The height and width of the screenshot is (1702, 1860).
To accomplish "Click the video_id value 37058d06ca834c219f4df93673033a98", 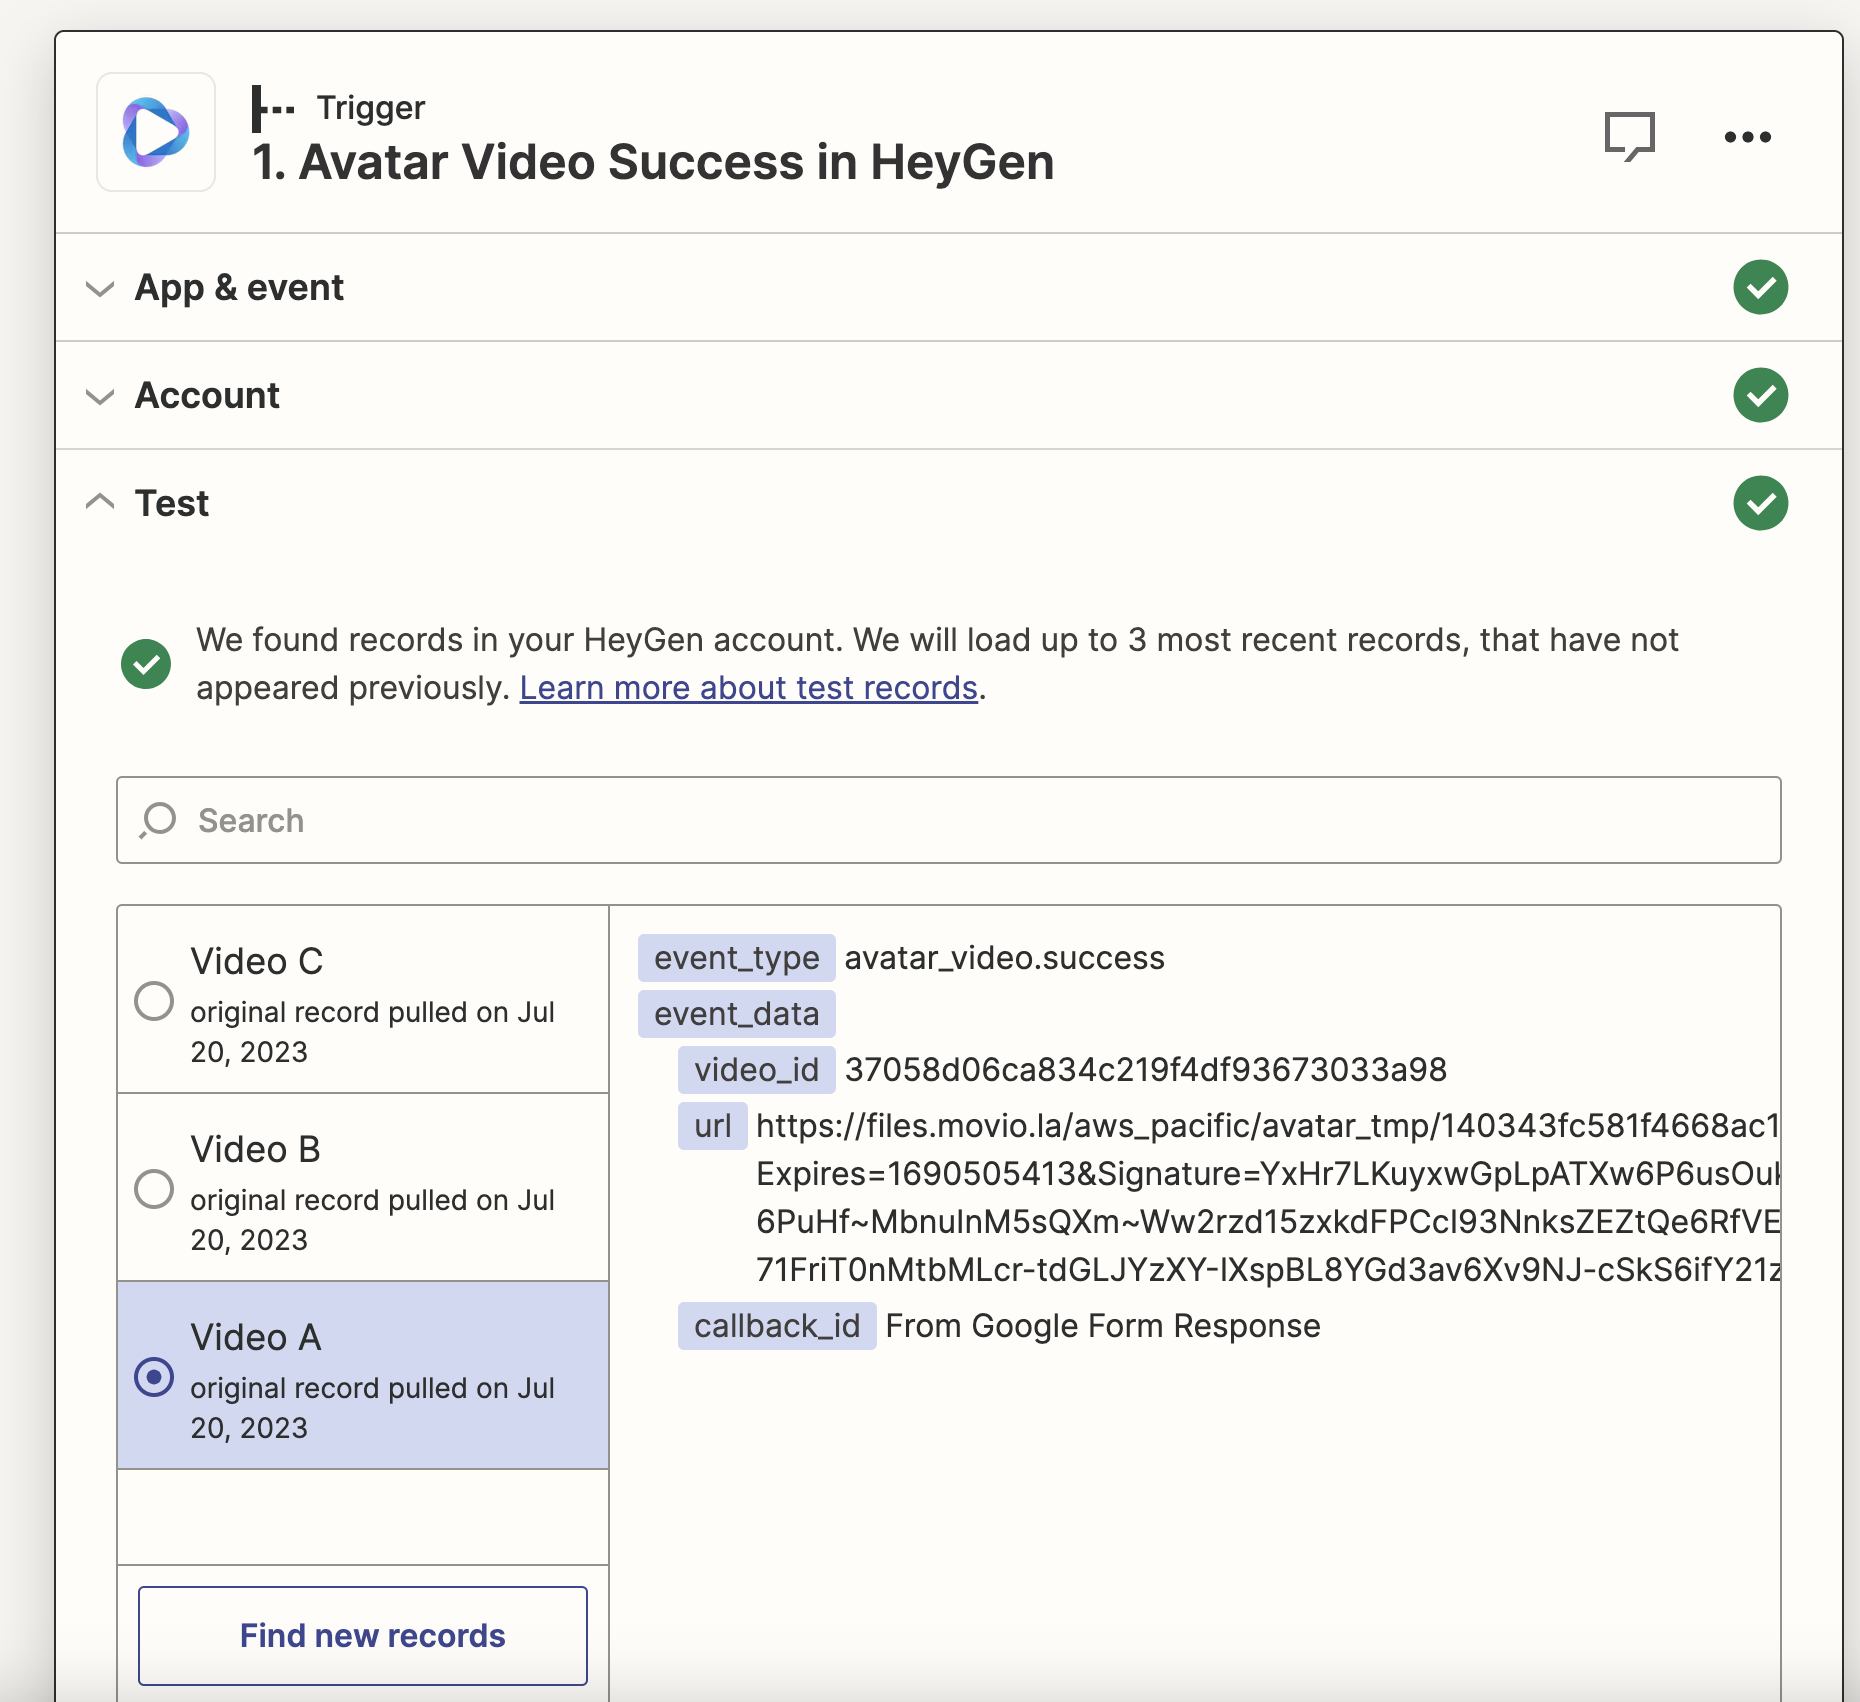I will coord(1146,1070).
